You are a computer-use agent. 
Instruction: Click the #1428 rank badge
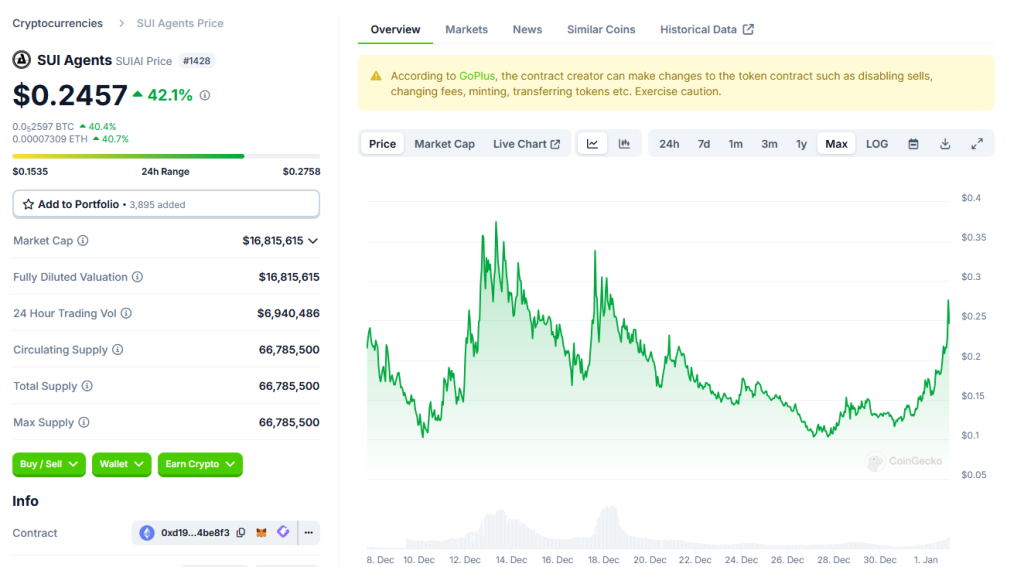point(197,61)
